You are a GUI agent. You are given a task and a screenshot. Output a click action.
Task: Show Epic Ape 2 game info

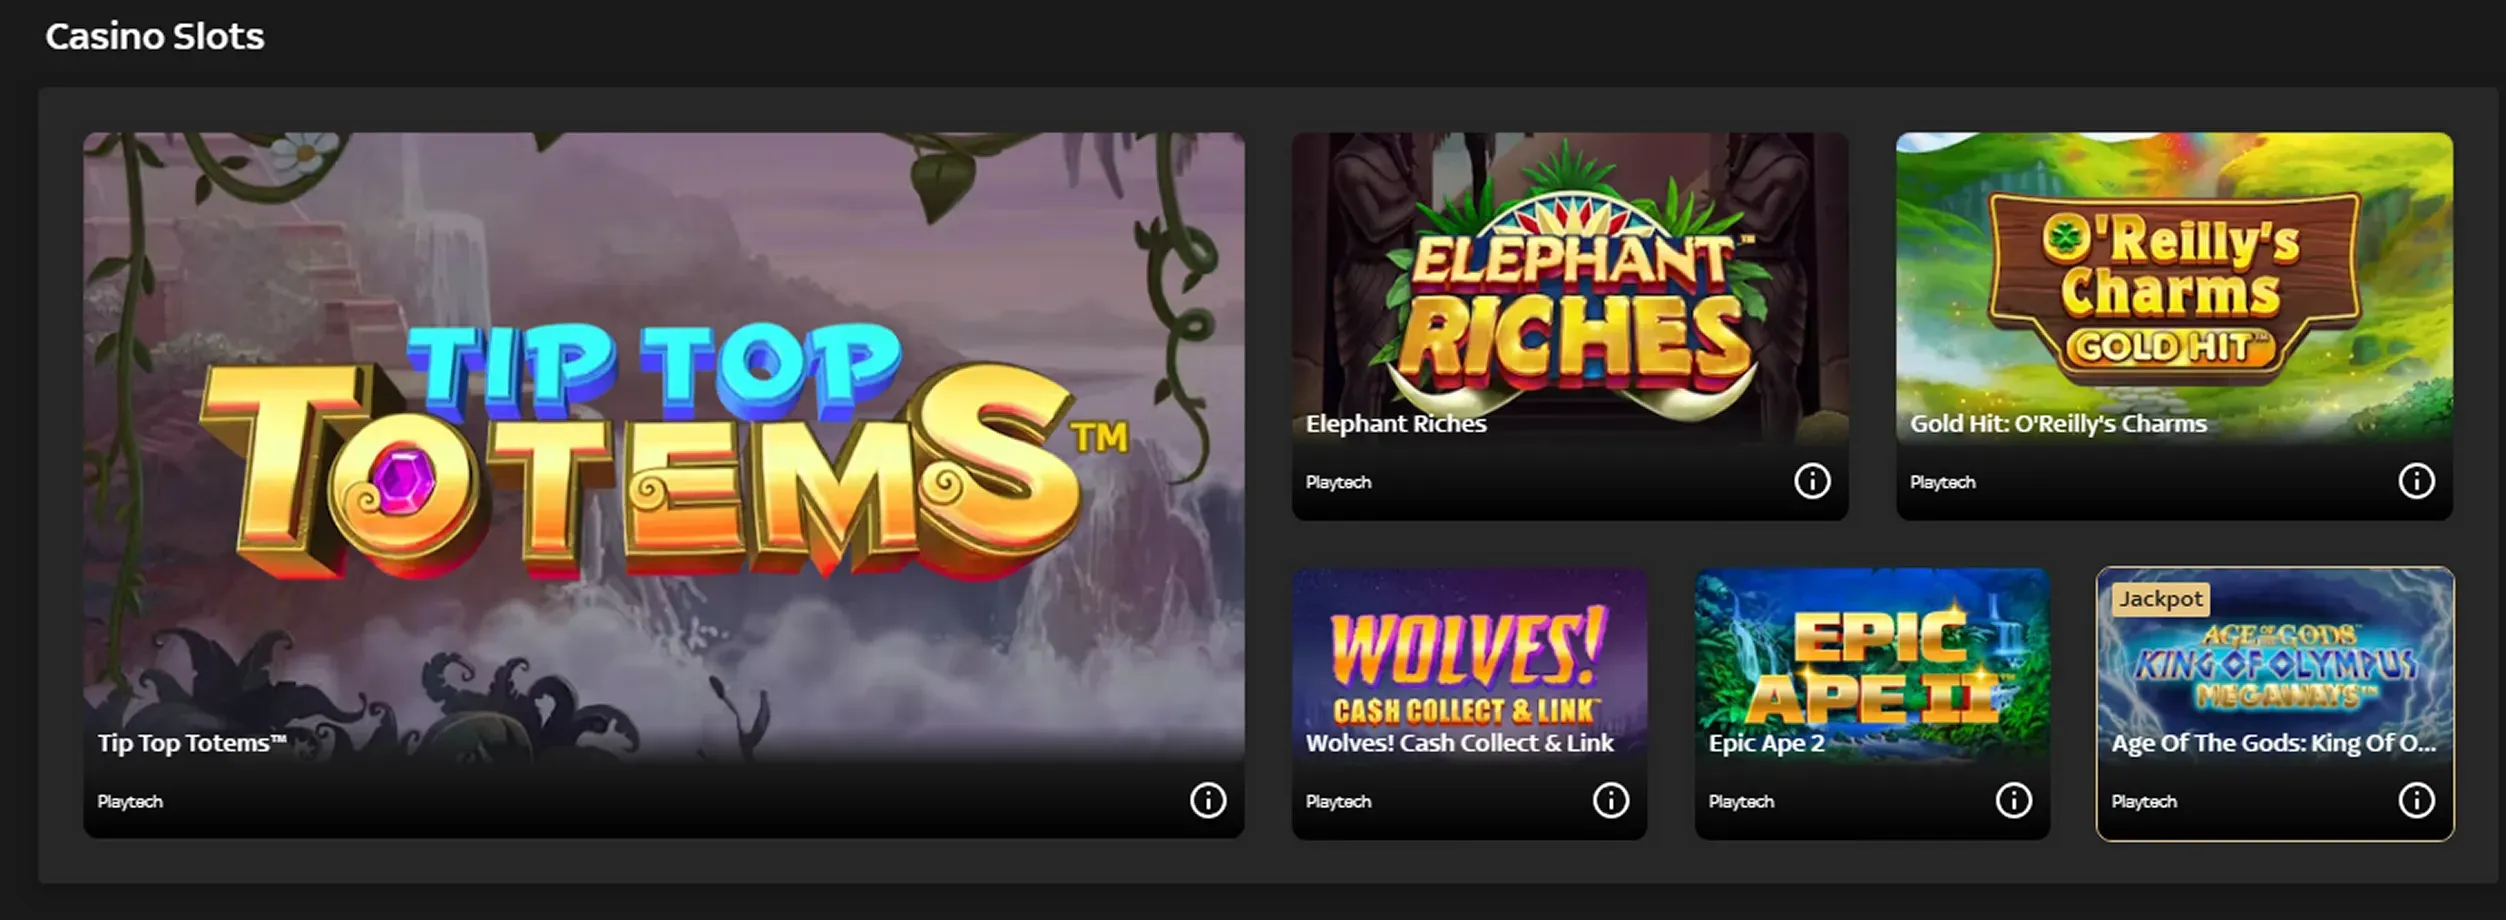click(2013, 800)
